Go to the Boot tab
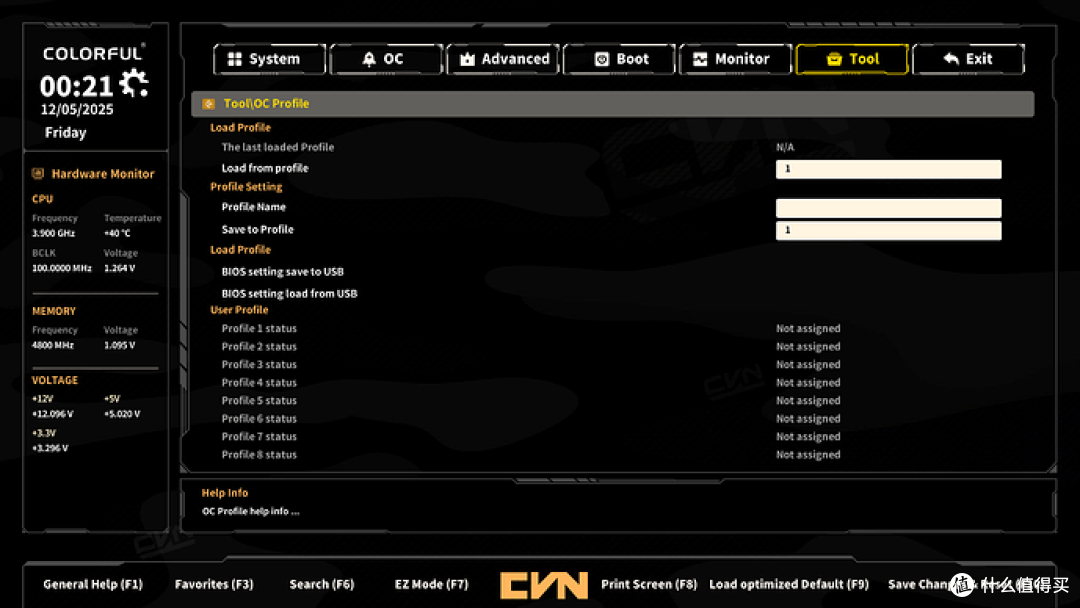The width and height of the screenshot is (1080, 608). point(619,59)
